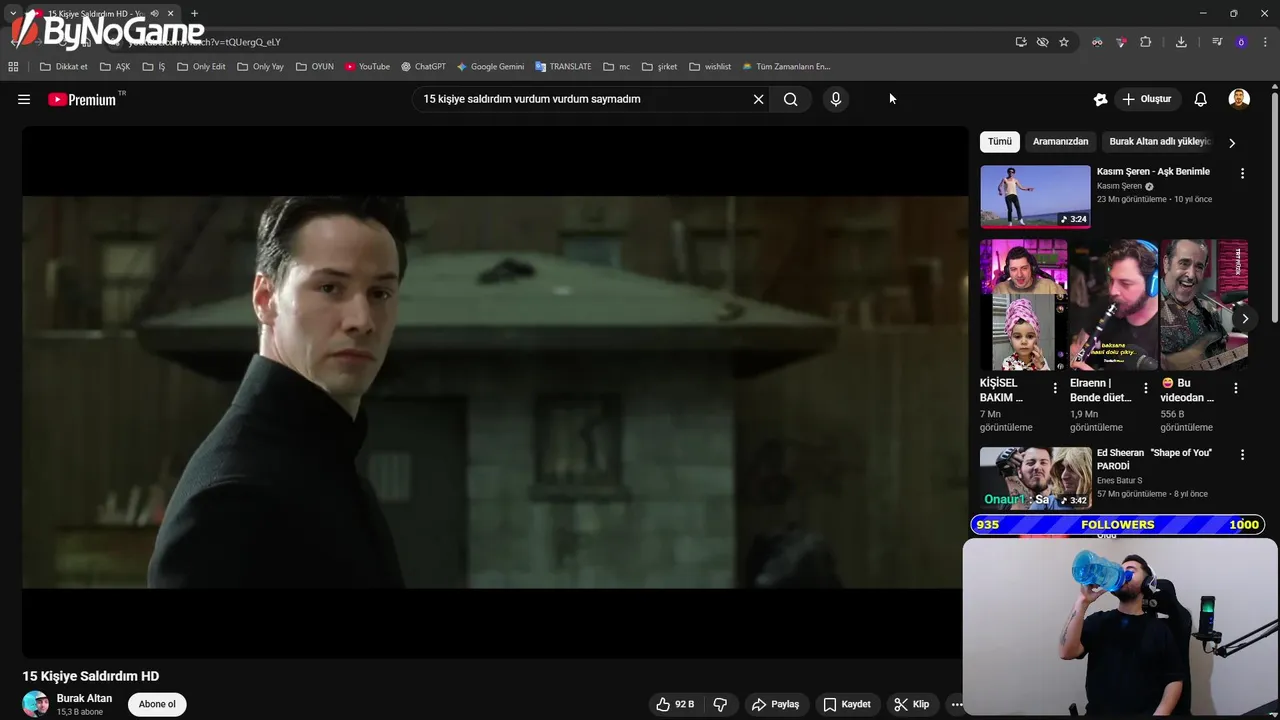Open options for Elraenn short
The height and width of the screenshot is (720, 1280).
tap(1146, 388)
